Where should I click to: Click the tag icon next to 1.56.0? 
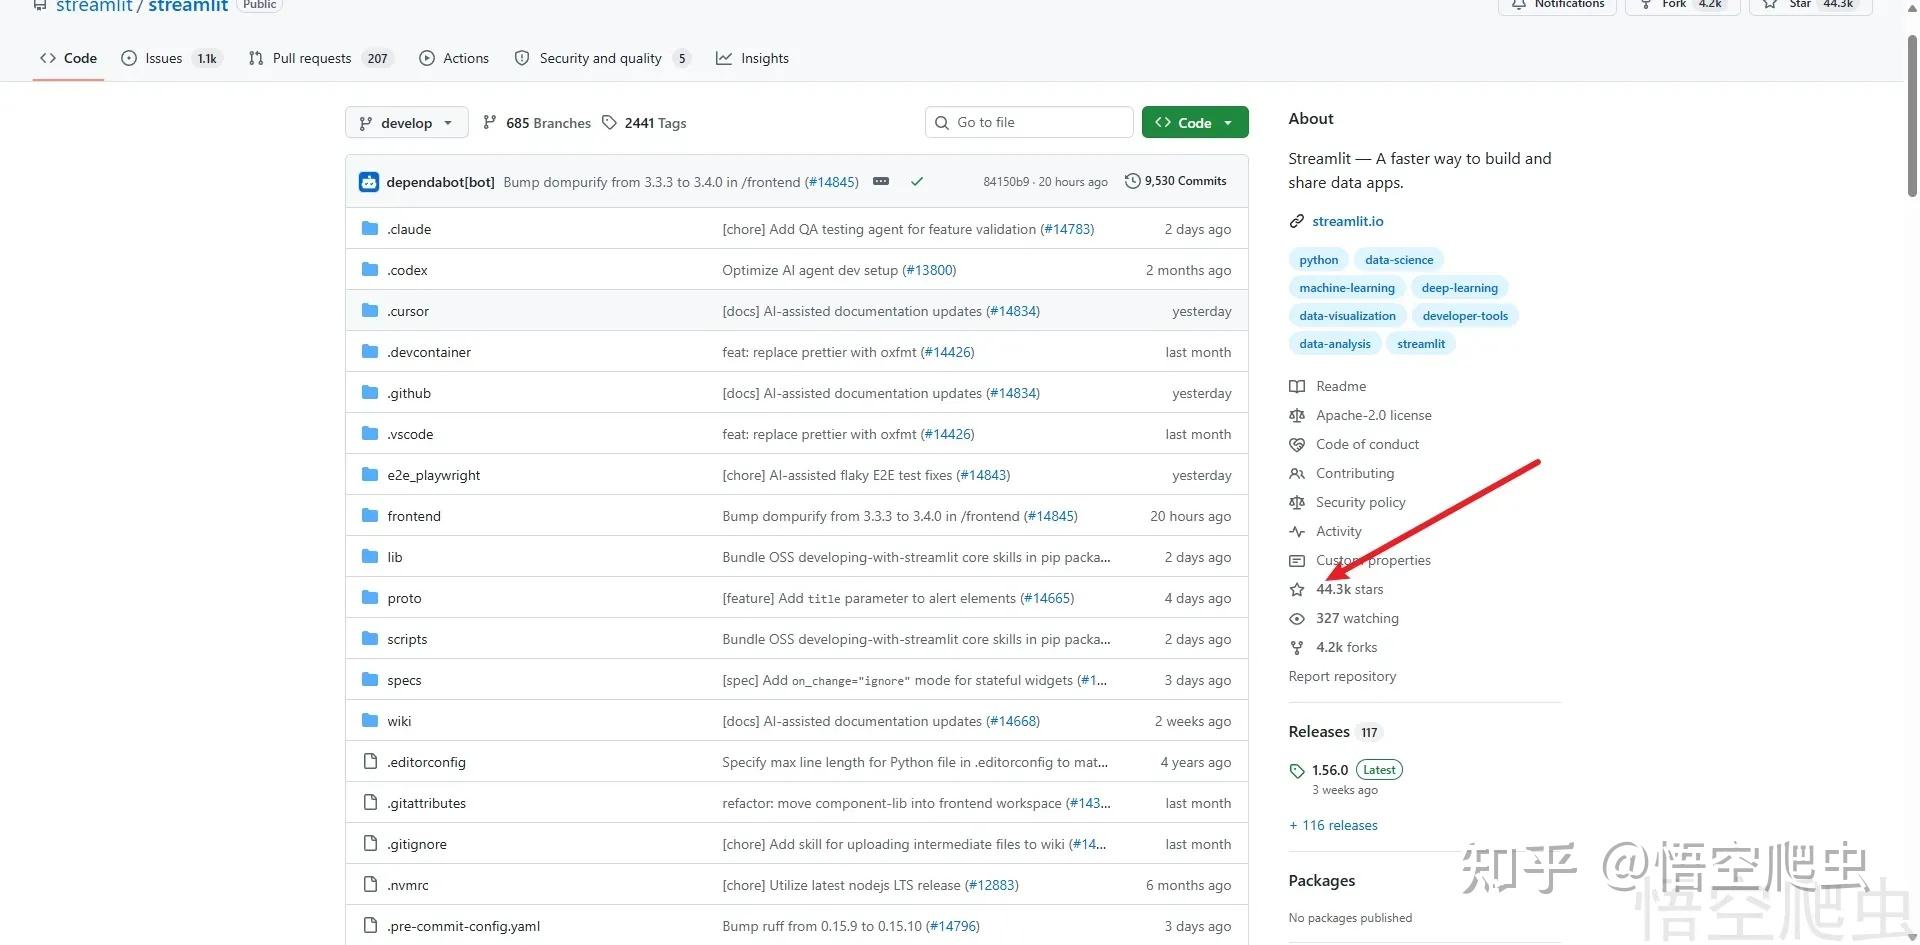(1297, 770)
